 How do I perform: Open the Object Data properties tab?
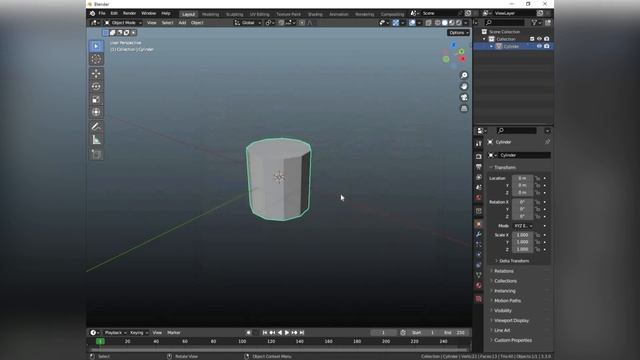pyautogui.click(x=479, y=275)
